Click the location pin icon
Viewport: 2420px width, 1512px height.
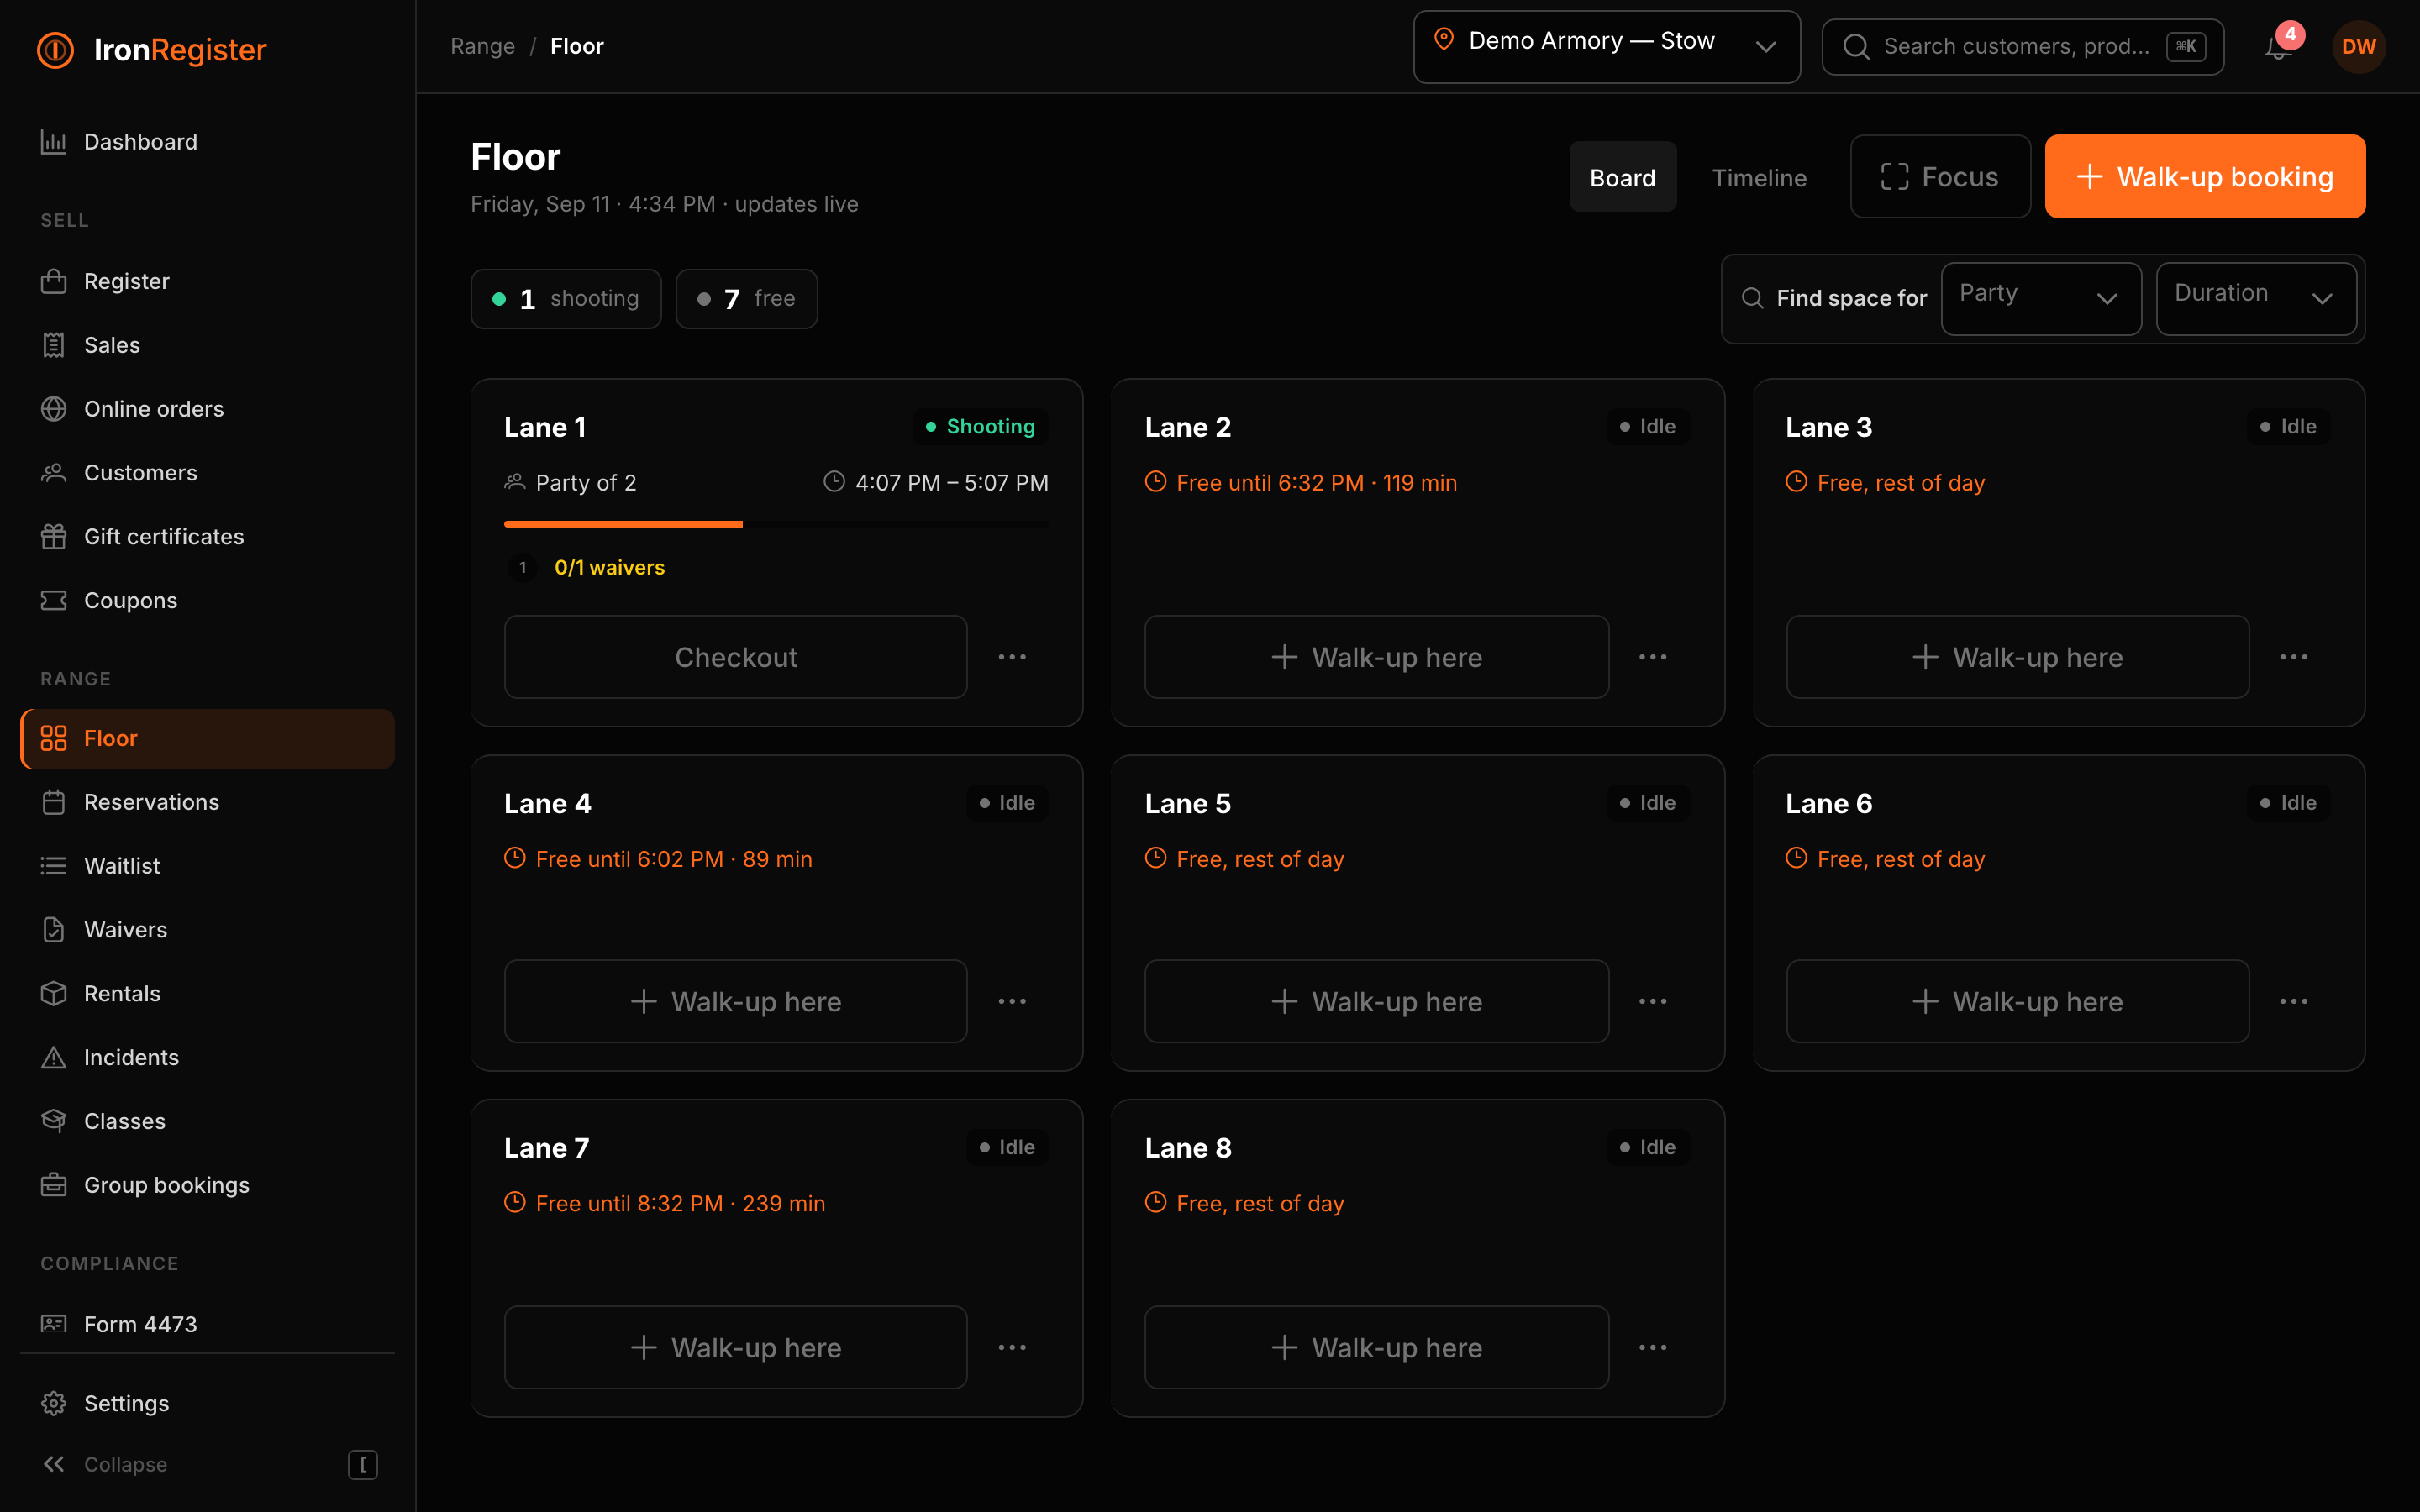point(1444,40)
